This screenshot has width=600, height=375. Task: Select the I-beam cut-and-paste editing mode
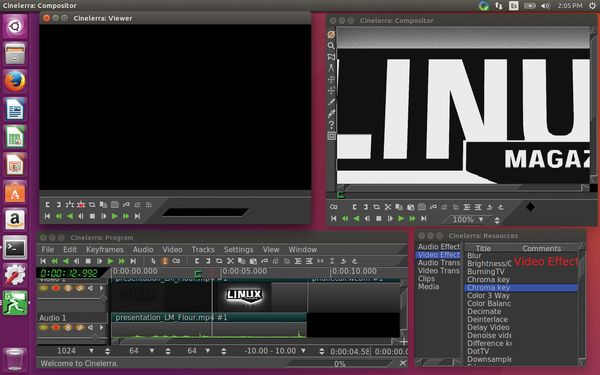(165, 261)
